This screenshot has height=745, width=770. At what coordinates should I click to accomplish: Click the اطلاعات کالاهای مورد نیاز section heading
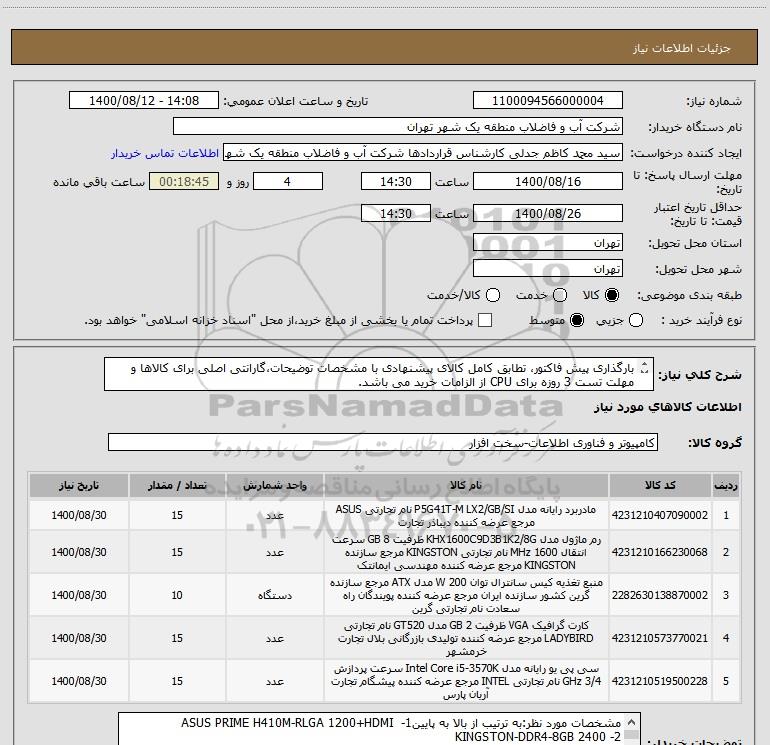point(668,407)
